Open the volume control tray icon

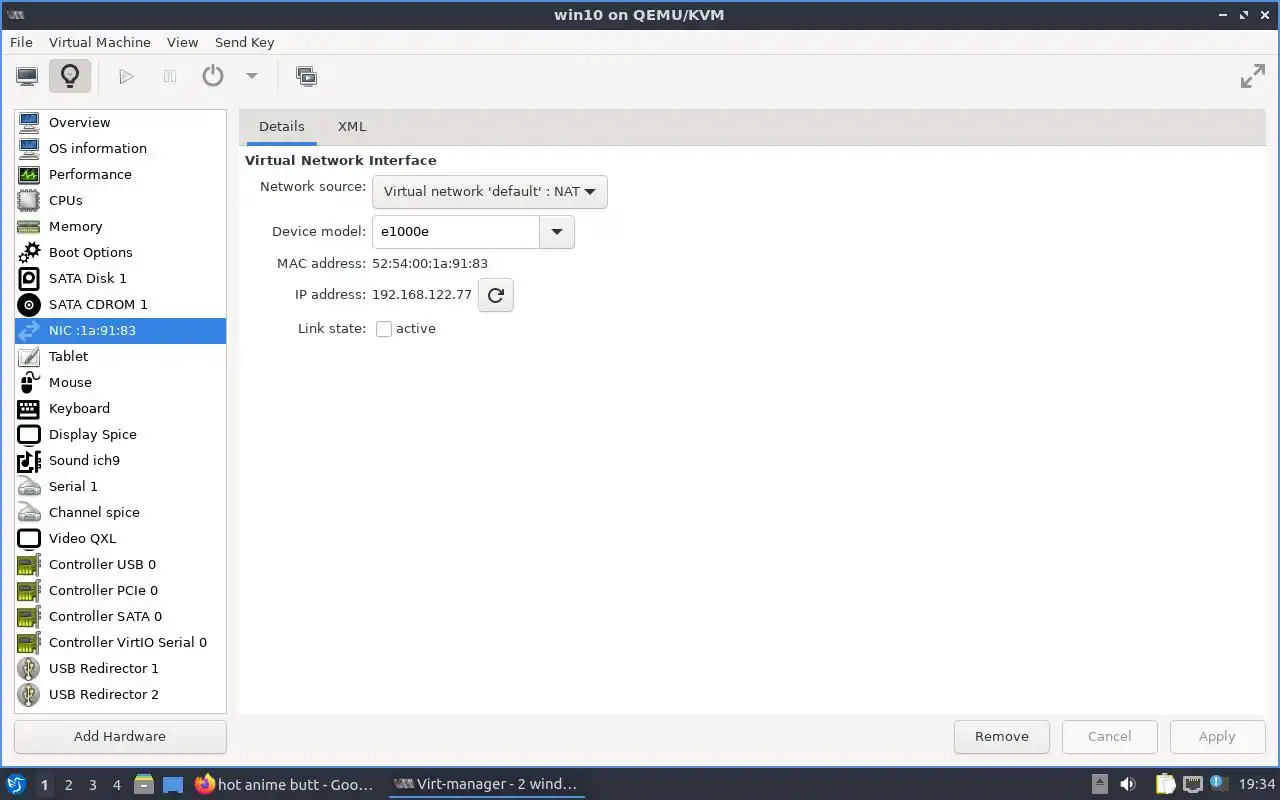[x=1128, y=785]
